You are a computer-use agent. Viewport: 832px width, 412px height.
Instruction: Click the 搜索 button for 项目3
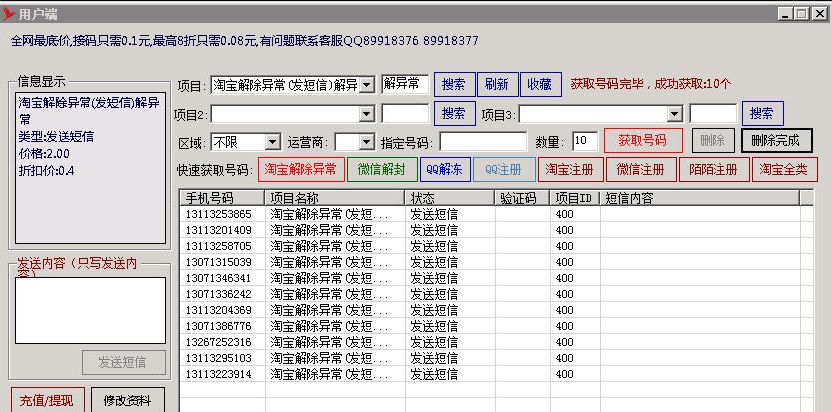tap(762, 114)
